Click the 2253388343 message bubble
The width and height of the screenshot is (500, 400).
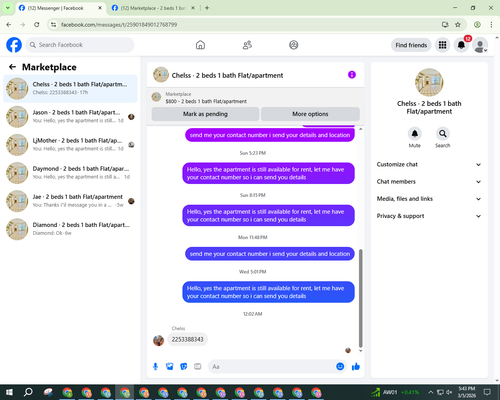[x=187, y=339]
